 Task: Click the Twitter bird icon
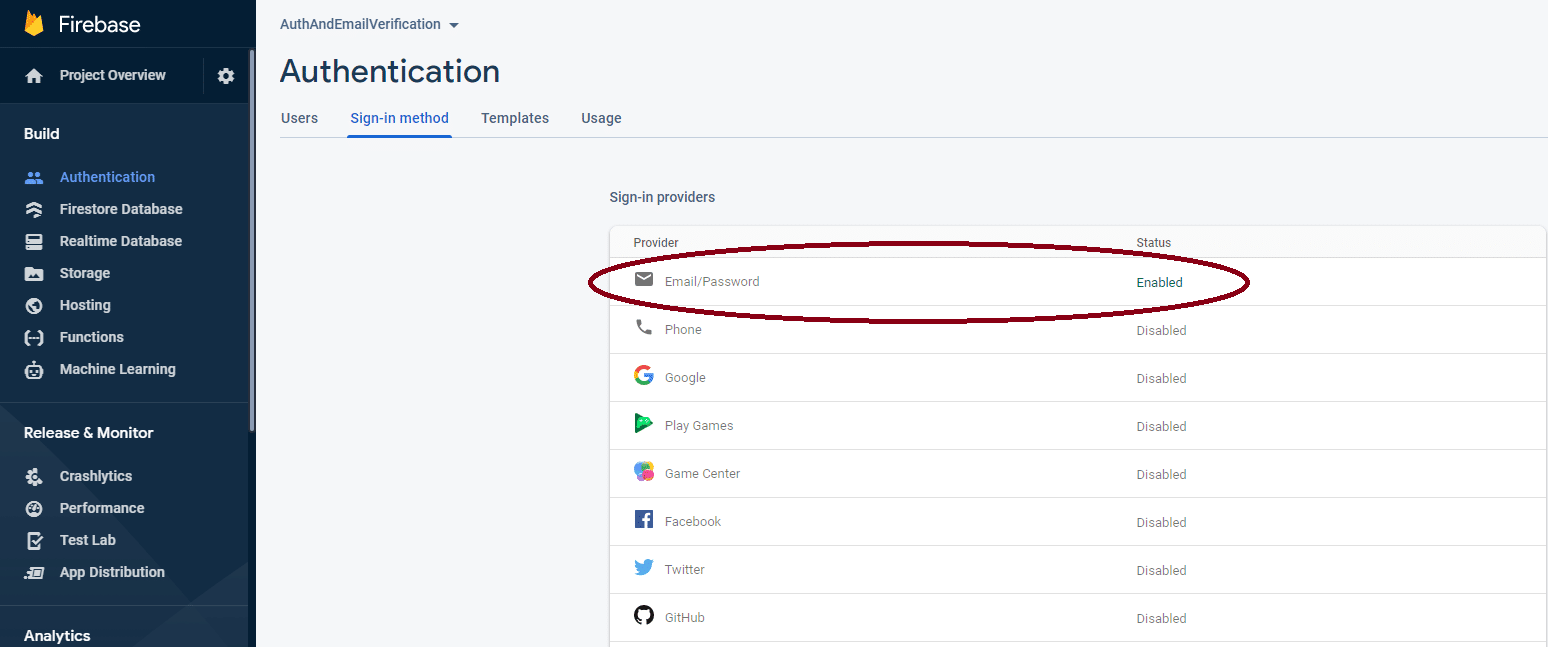[x=644, y=568]
